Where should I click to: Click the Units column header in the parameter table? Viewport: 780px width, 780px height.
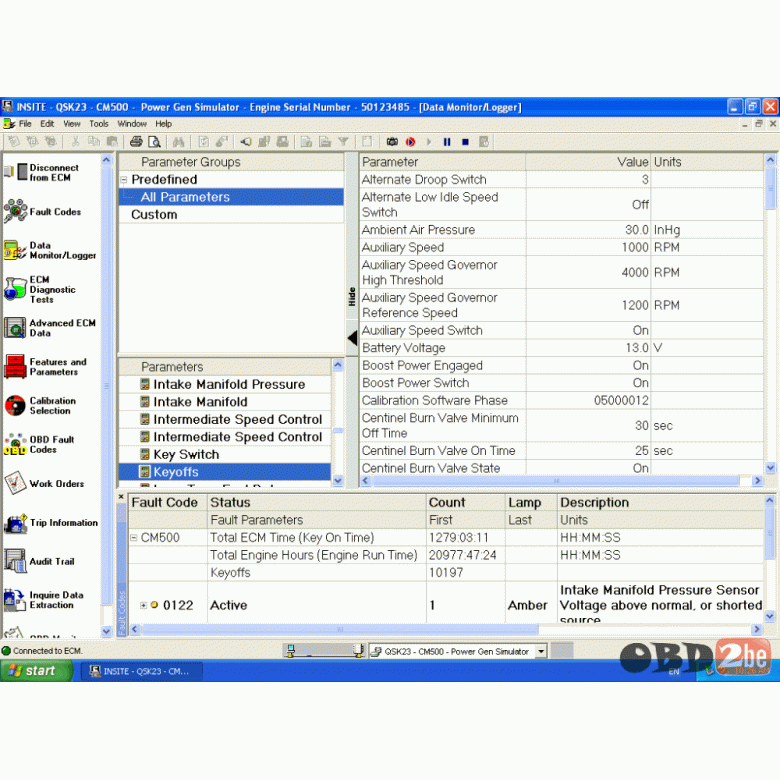pyautogui.click(x=707, y=162)
